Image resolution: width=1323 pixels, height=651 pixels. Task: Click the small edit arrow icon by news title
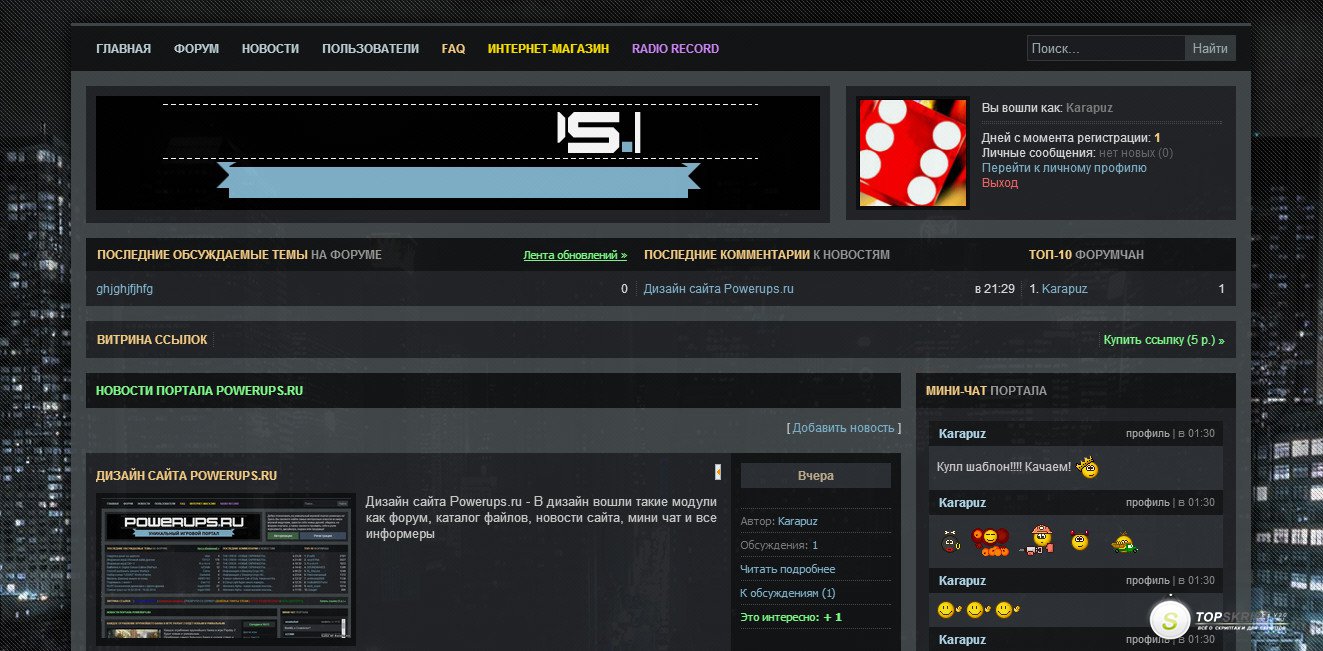(x=717, y=472)
